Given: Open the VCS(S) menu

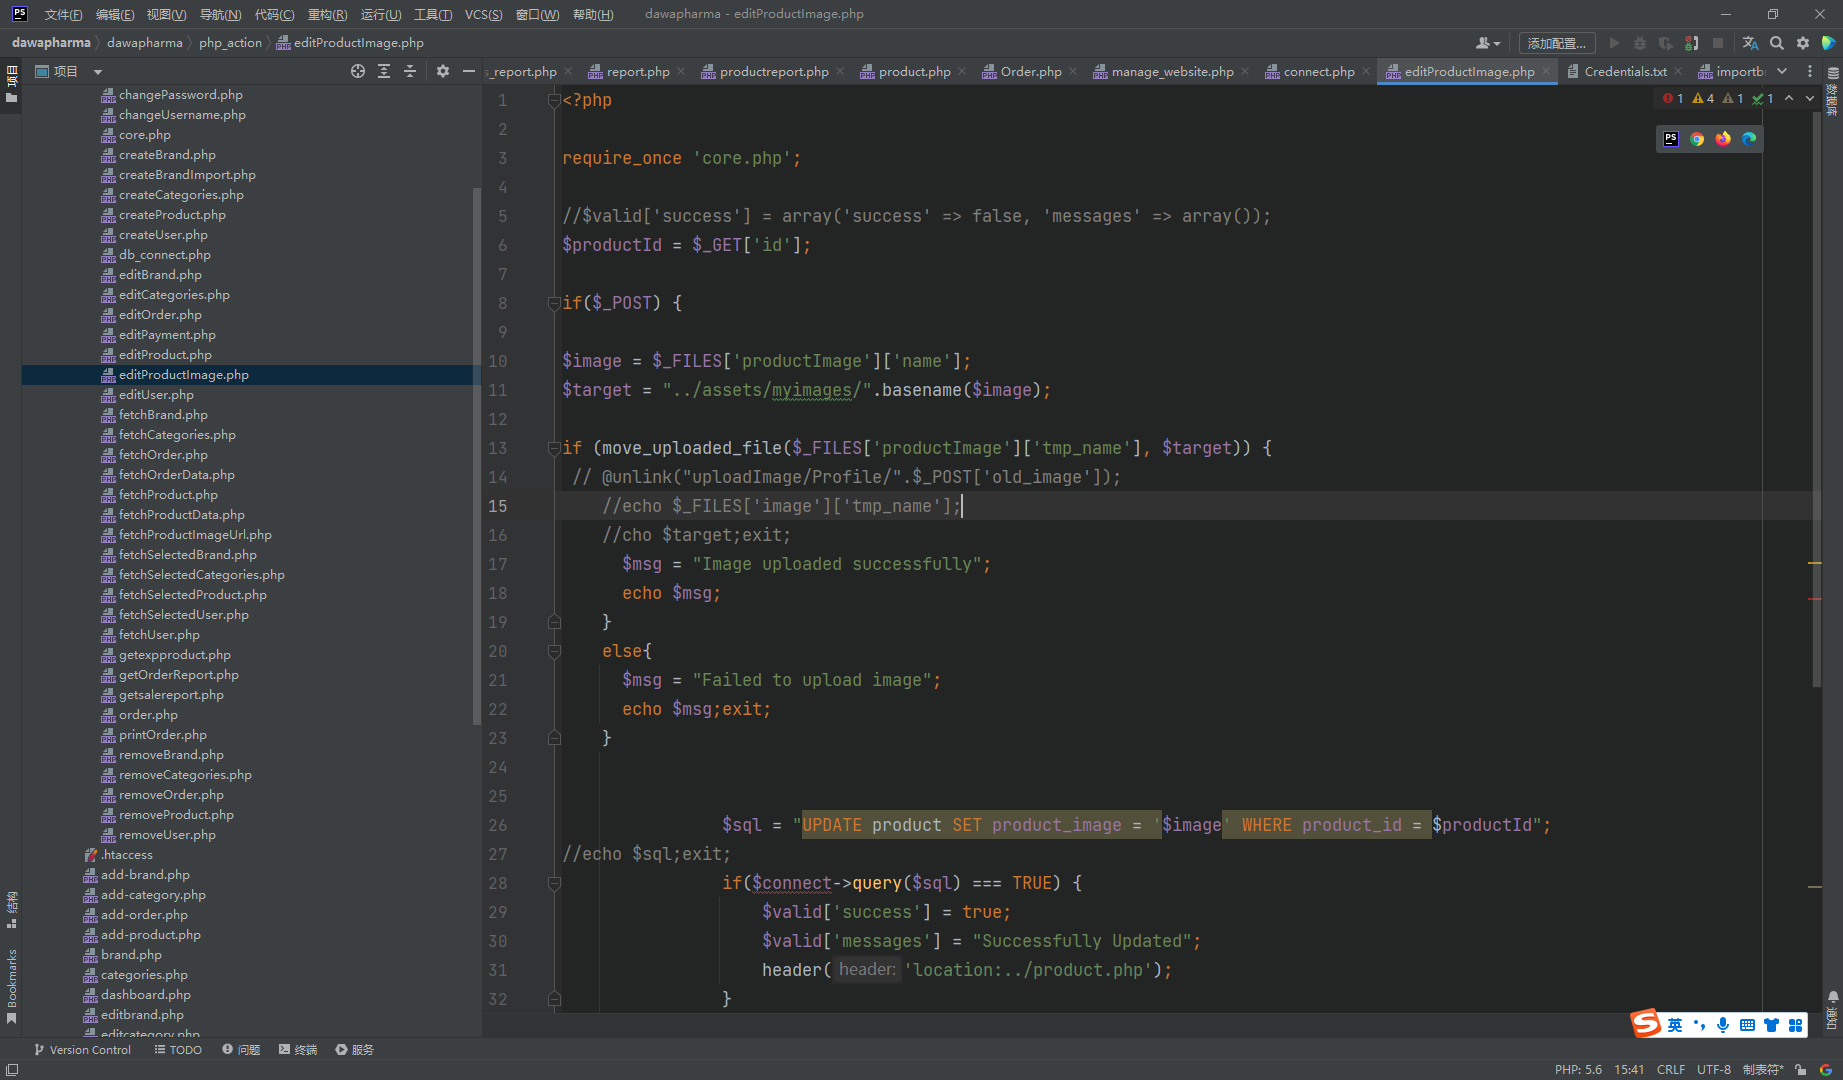Looking at the screenshot, I should [483, 14].
